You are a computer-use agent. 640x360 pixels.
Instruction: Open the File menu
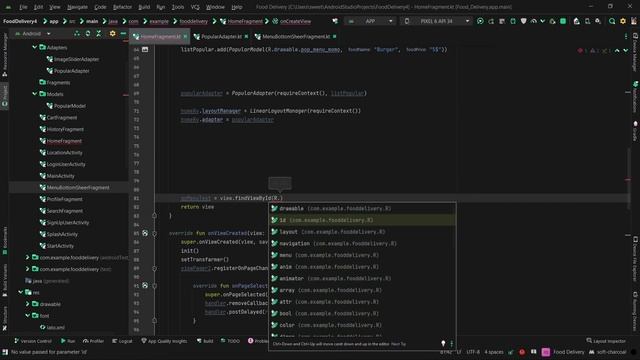(23, 7)
